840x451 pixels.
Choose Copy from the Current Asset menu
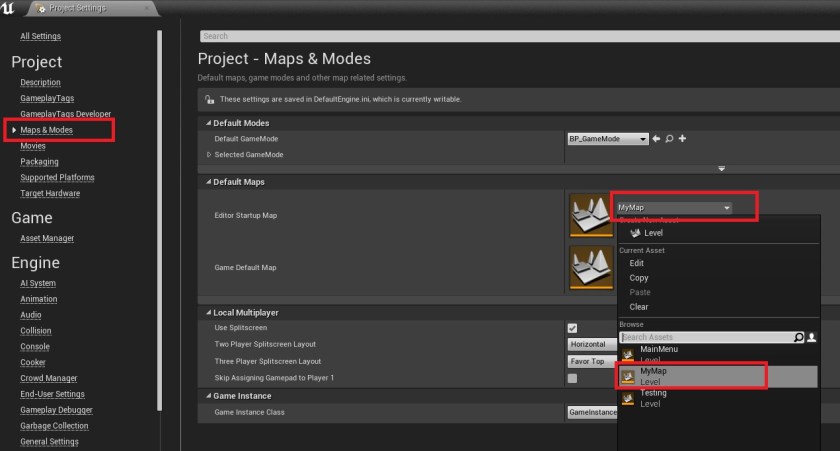pyautogui.click(x=638, y=278)
